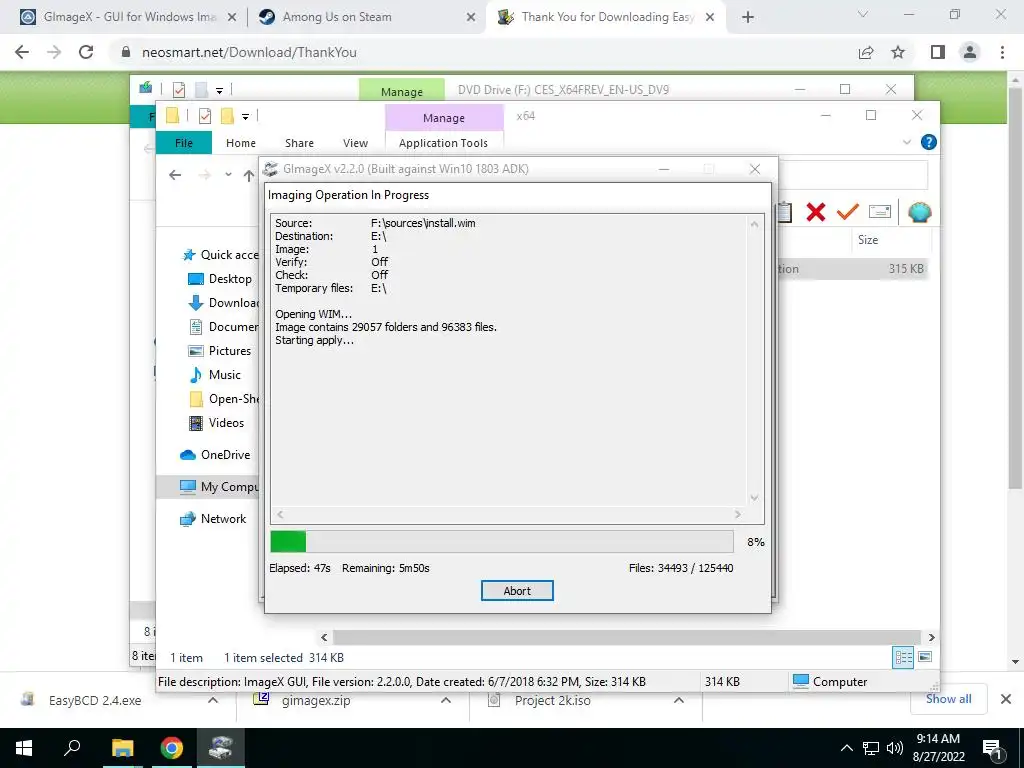Close the downloads bar
The height and width of the screenshot is (768, 1024).
click(1006, 699)
